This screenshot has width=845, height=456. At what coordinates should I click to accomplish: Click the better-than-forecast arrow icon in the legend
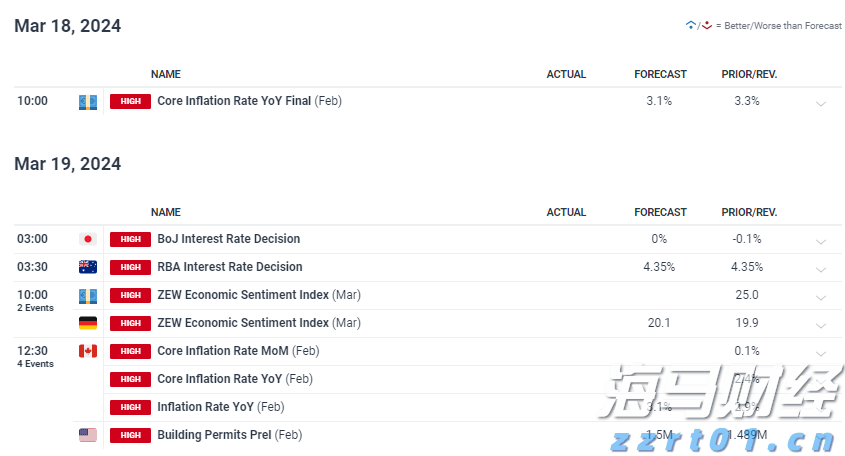(x=690, y=25)
